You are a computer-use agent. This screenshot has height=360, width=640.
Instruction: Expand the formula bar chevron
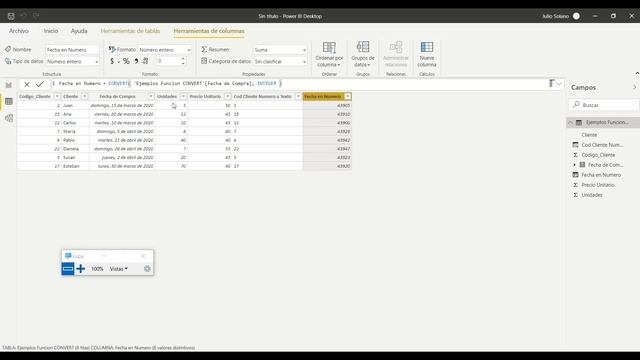pyautogui.click(x=559, y=84)
